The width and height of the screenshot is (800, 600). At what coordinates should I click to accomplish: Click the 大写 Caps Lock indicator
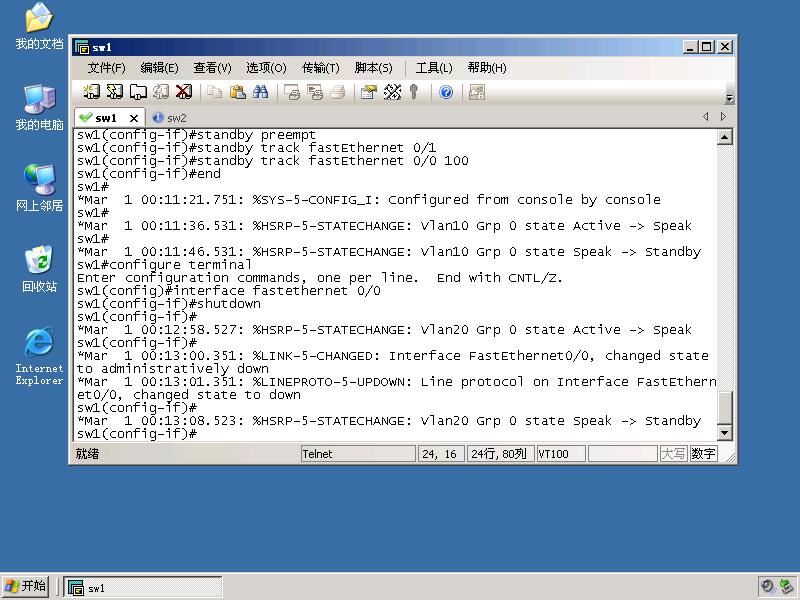tap(673, 454)
